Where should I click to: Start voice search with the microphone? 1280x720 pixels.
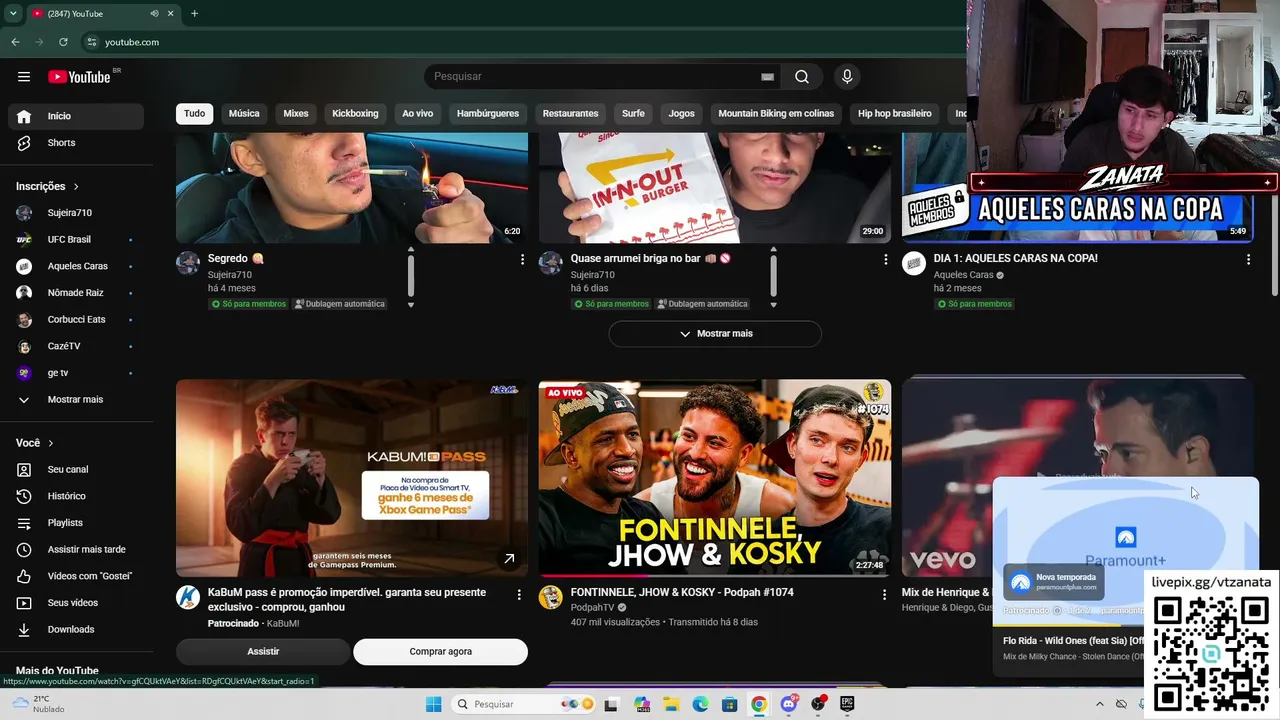click(847, 77)
